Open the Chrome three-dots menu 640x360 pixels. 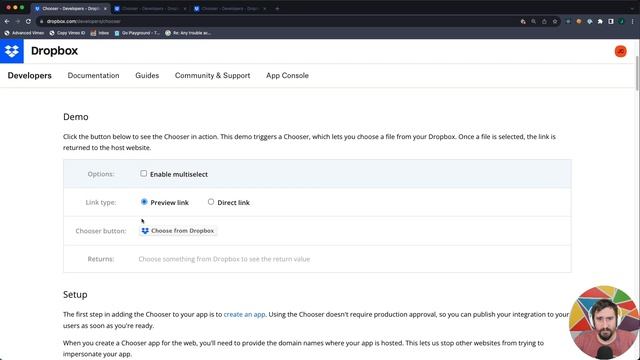tap(632, 21)
